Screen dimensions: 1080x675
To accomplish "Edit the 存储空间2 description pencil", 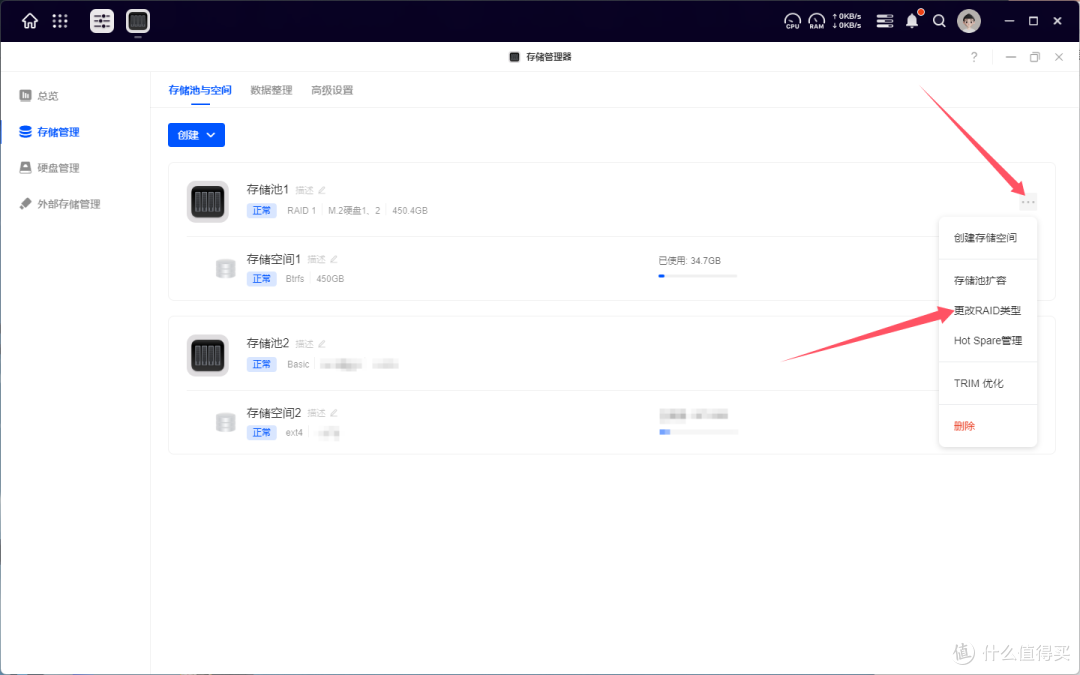I will coord(334,413).
